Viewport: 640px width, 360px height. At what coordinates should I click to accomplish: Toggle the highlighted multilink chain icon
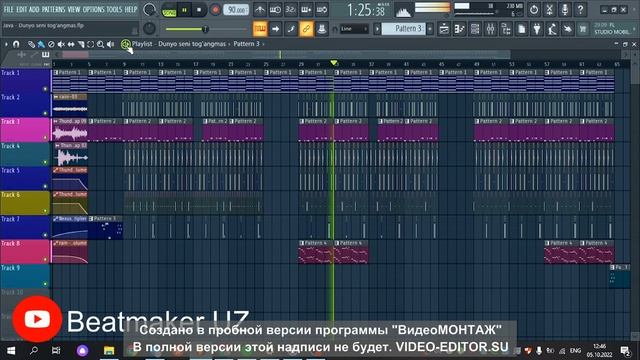[x=306, y=29]
